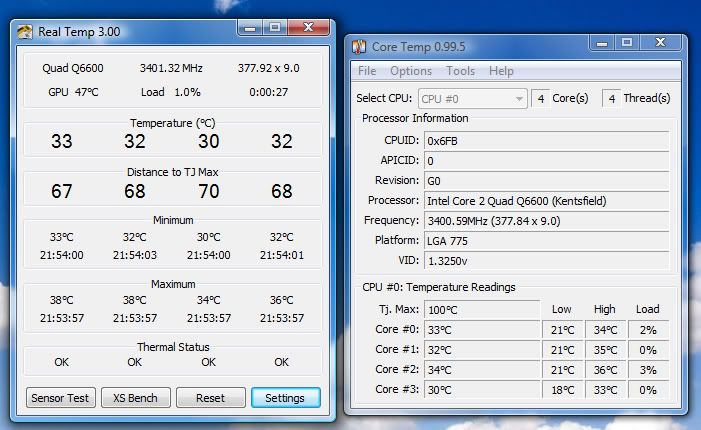Click the Core #1 temperature 32°C field

click(x=482, y=350)
